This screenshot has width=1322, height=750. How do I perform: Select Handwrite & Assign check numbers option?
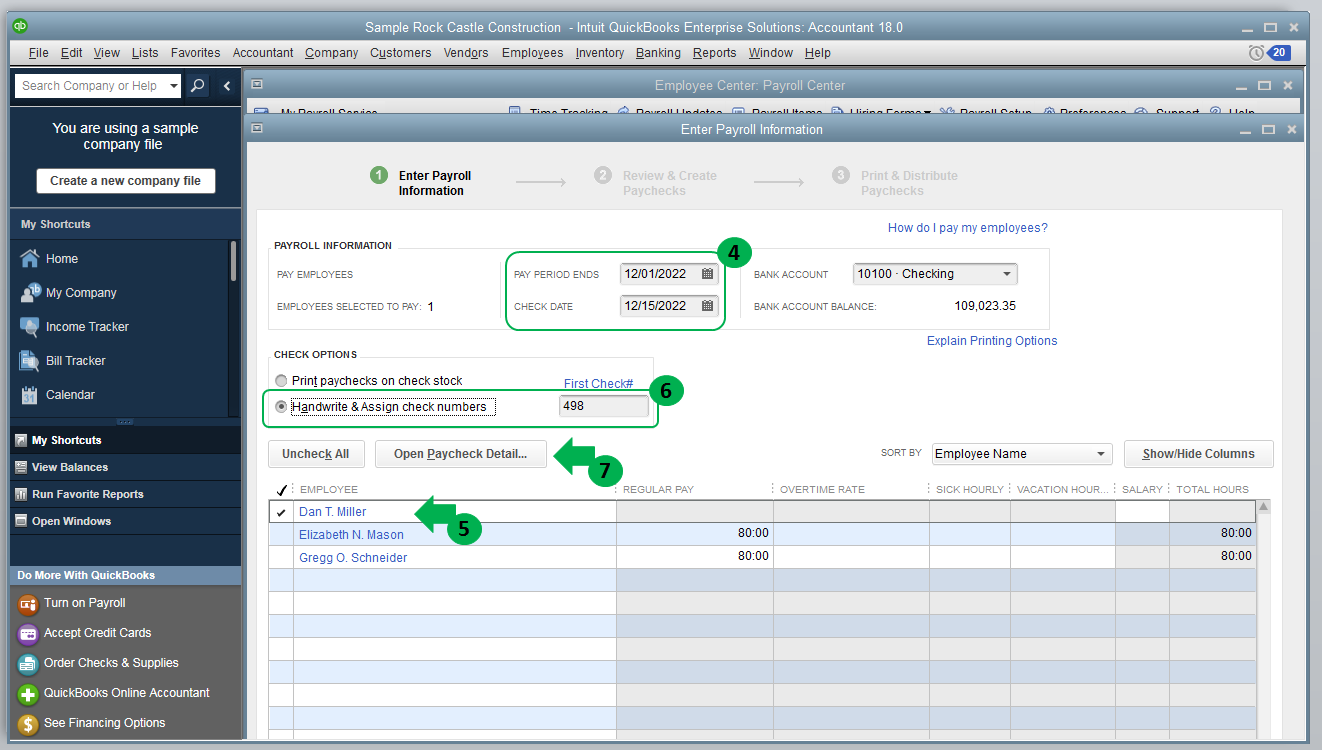coord(281,407)
